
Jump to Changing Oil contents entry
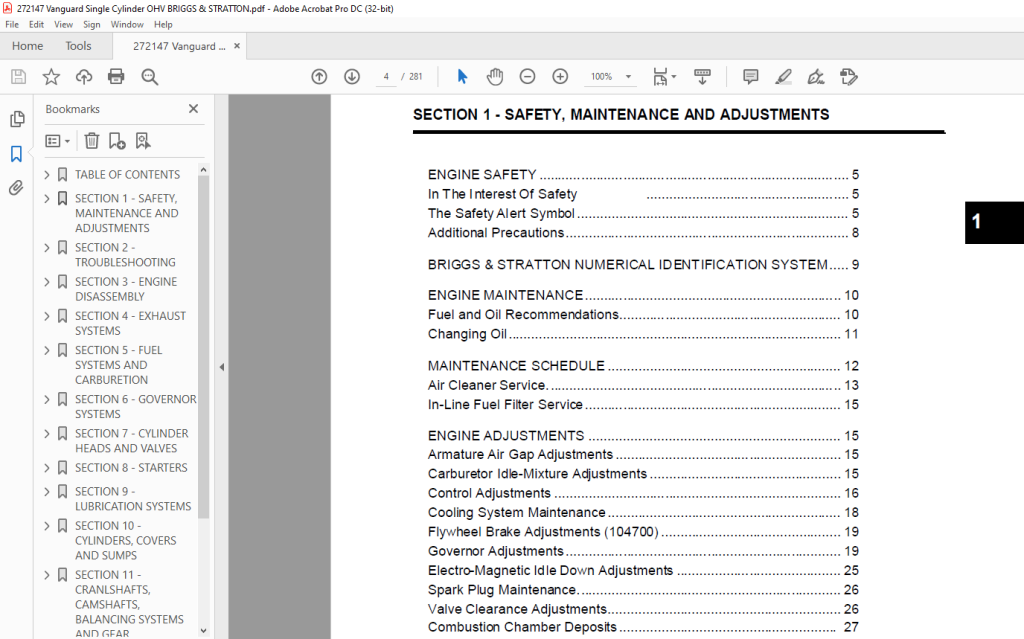pyautogui.click(x=643, y=334)
